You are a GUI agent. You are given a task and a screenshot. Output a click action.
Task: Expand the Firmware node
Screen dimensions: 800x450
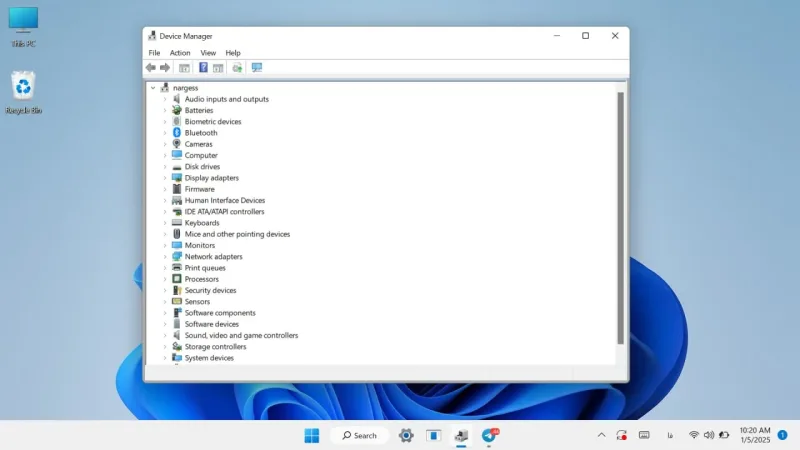[165, 189]
